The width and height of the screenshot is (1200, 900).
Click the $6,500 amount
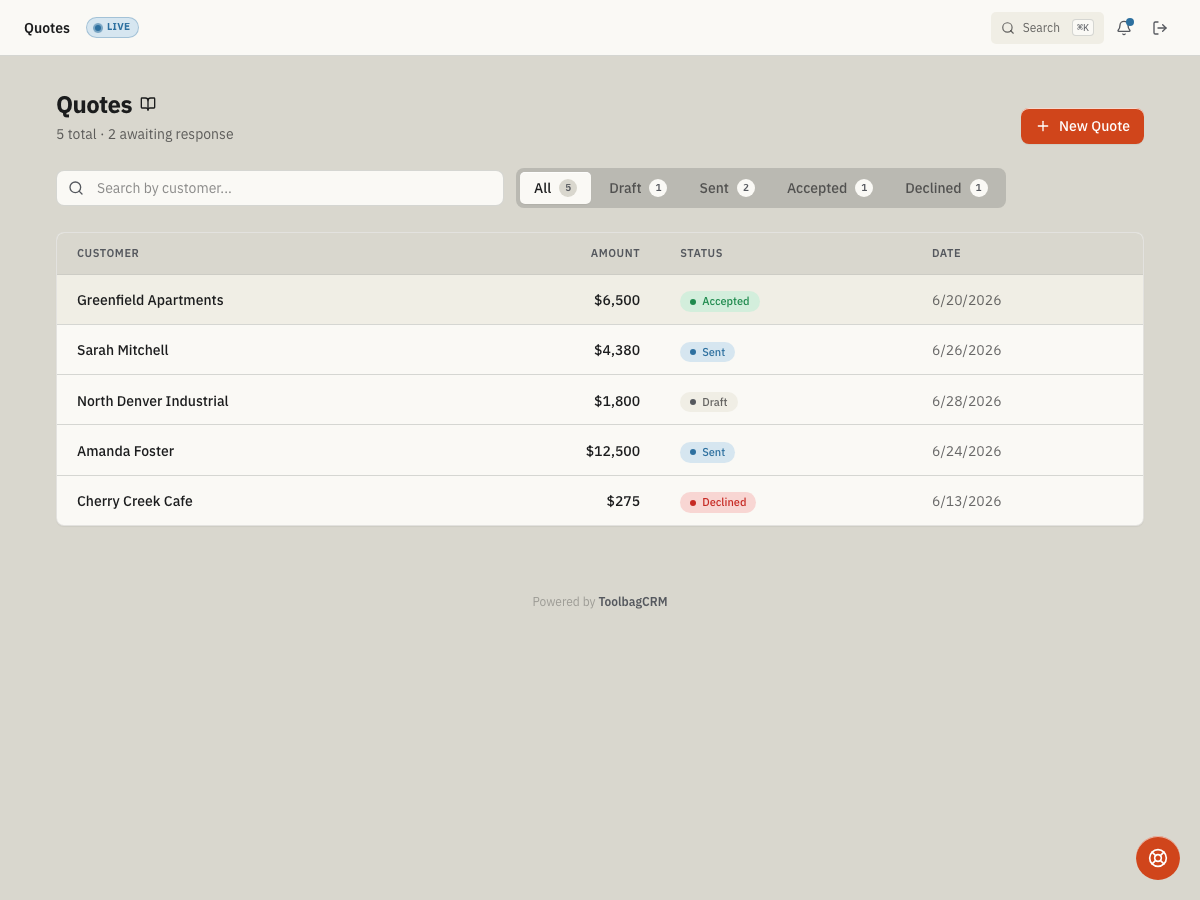(x=617, y=300)
